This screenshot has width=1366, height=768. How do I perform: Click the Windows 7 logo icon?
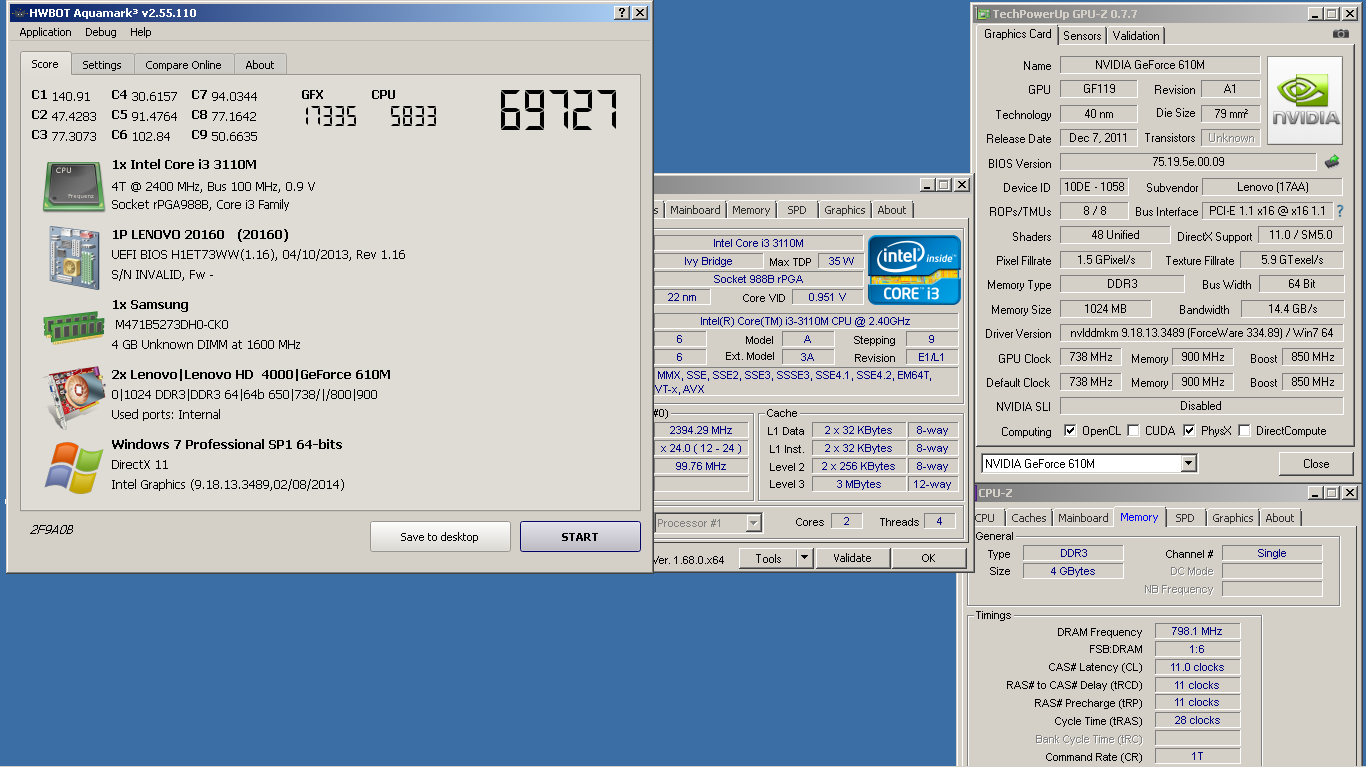[74, 467]
